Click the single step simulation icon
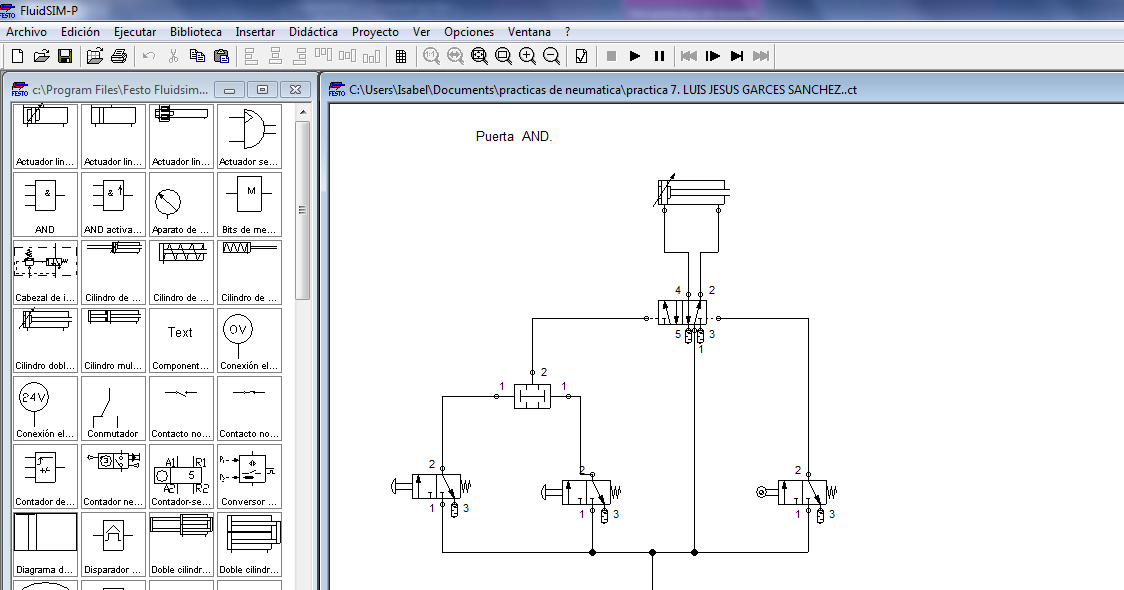1124x590 pixels. tap(713, 56)
